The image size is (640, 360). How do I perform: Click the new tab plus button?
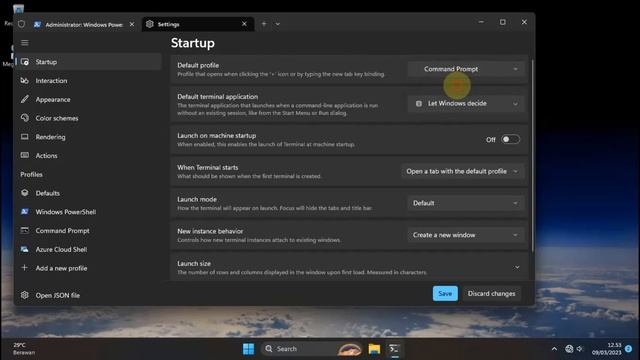point(264,24)
